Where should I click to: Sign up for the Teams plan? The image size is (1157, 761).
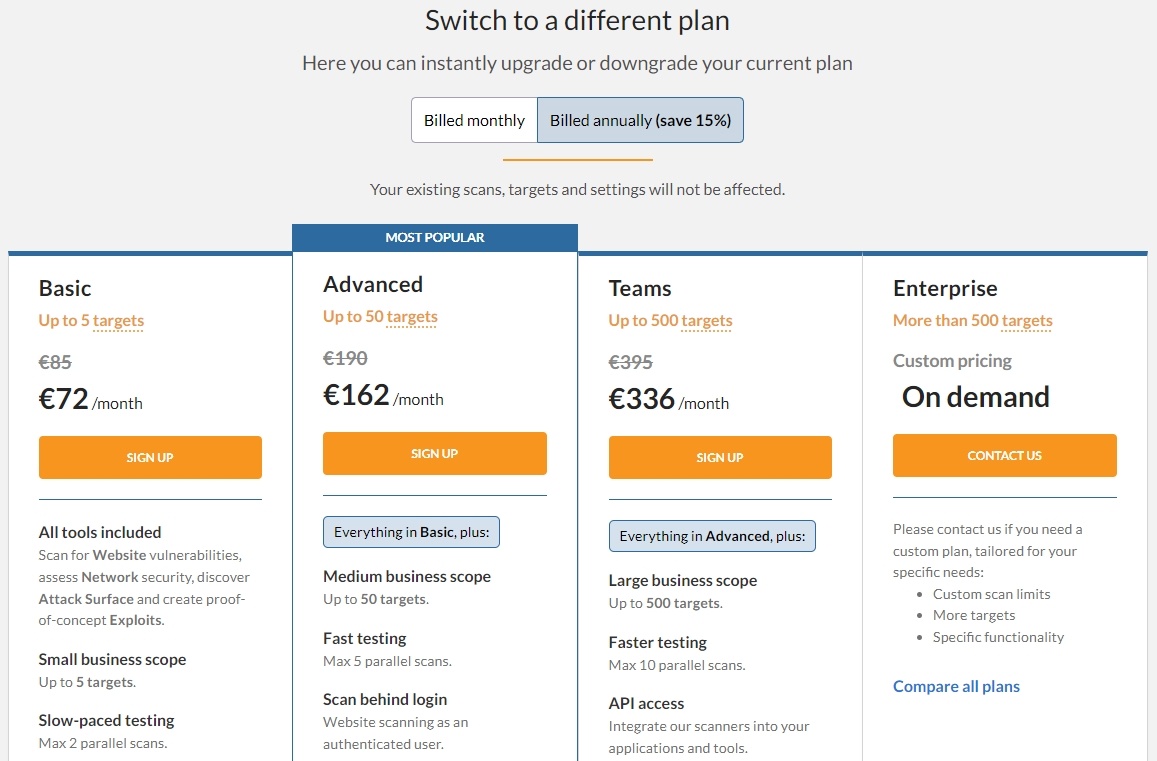(719, 457)
